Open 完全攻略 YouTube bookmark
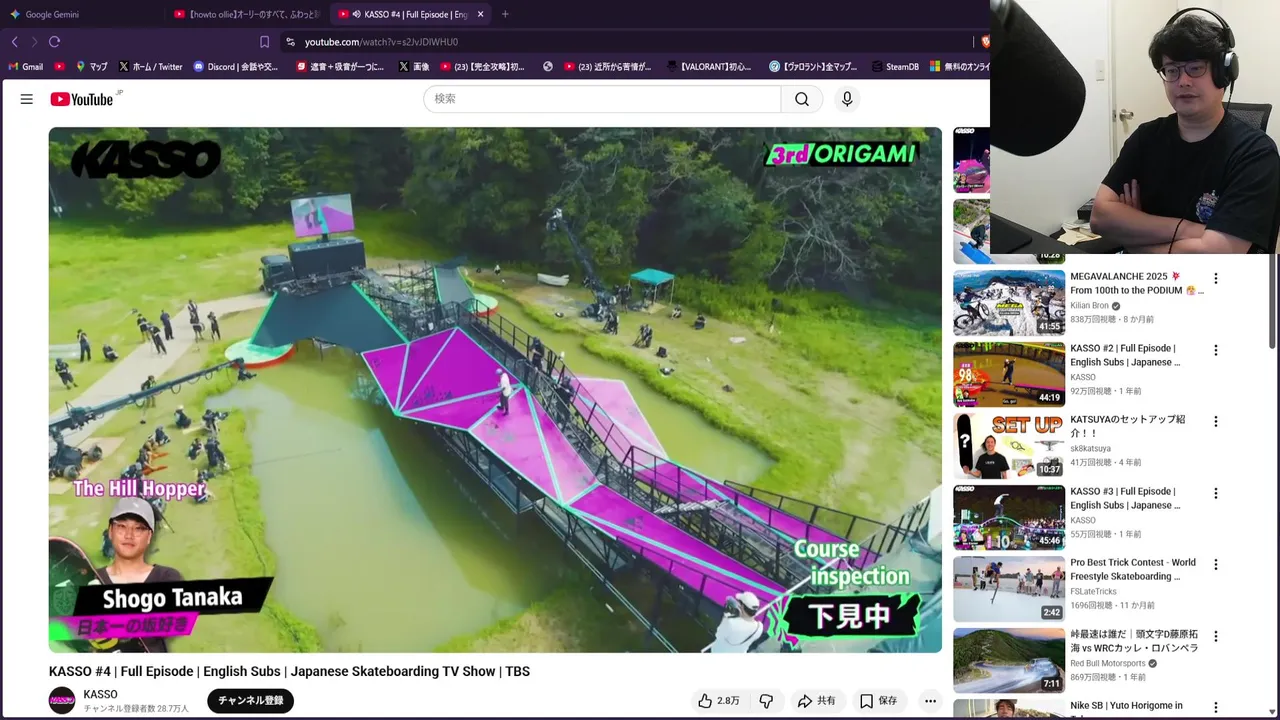Viewport: 1280px width, 720px height. 482,67
